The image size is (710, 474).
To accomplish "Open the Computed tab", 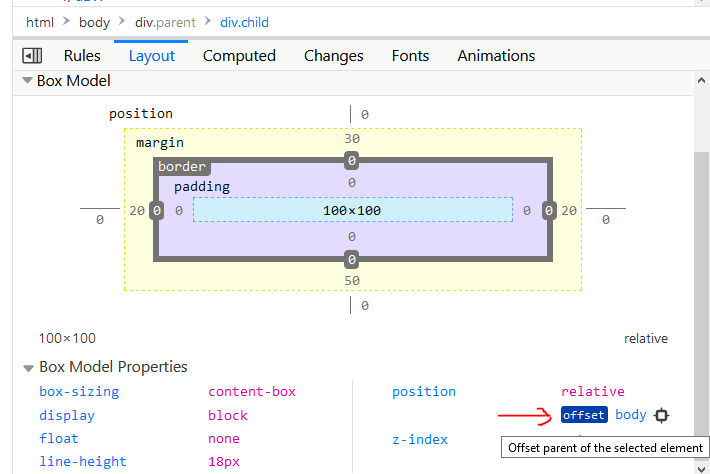I will (239, 56).
